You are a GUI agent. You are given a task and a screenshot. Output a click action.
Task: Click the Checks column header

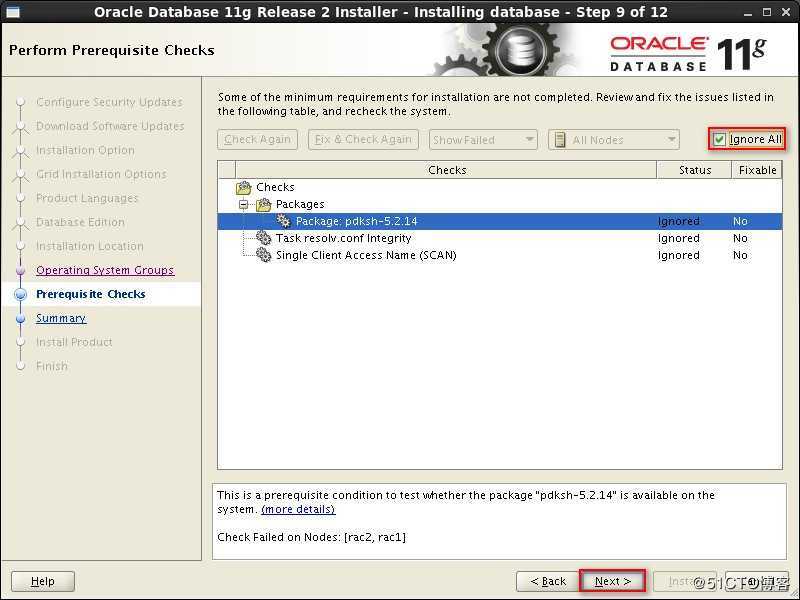[446, 170]
